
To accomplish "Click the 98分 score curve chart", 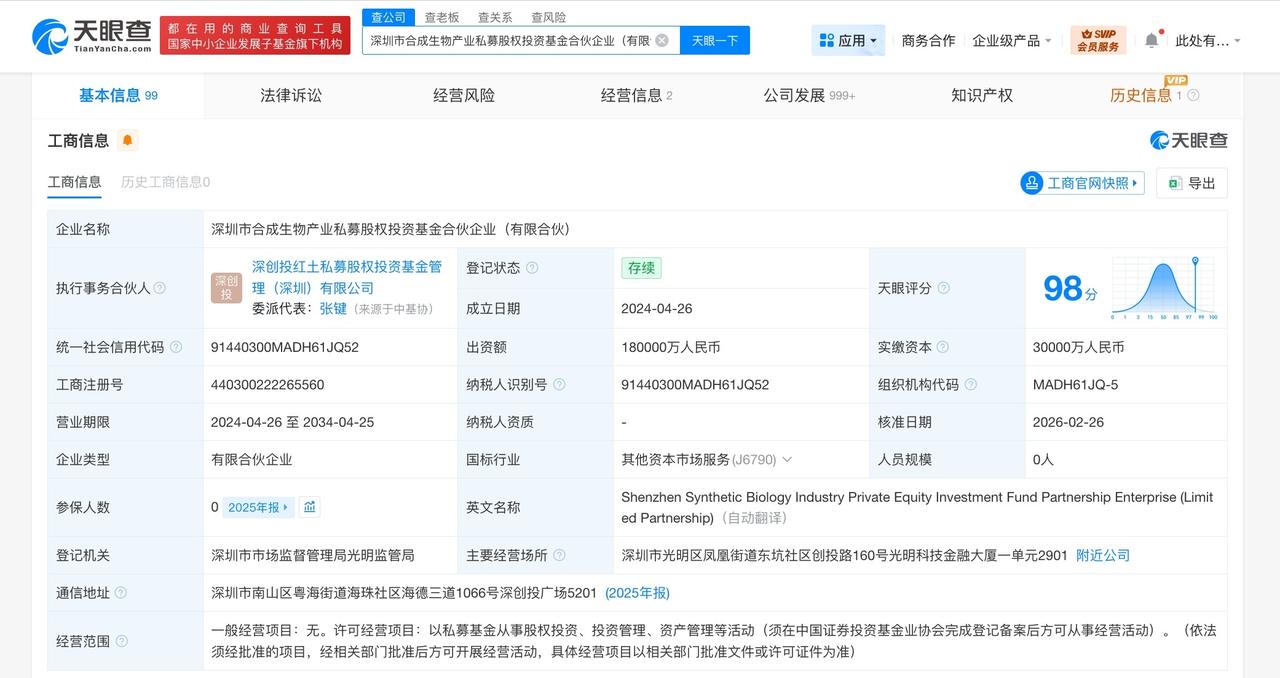I will (1163, 288).
